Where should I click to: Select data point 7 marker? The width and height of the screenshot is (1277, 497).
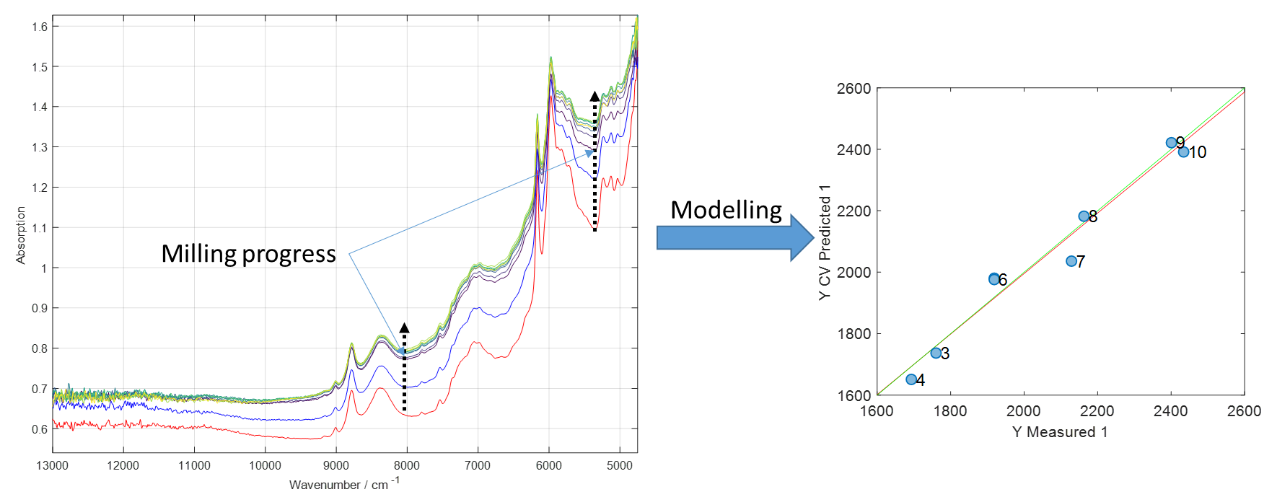pos(1071,261)
